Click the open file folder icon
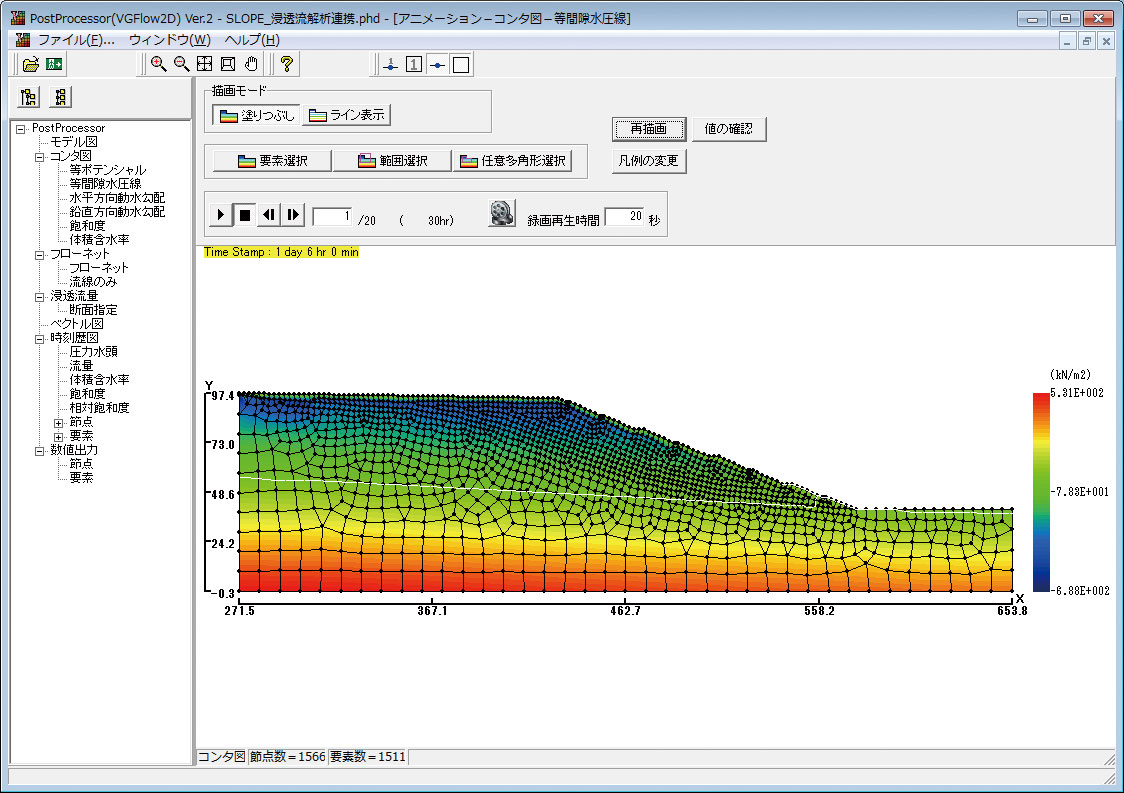 [x=31, y=64]
